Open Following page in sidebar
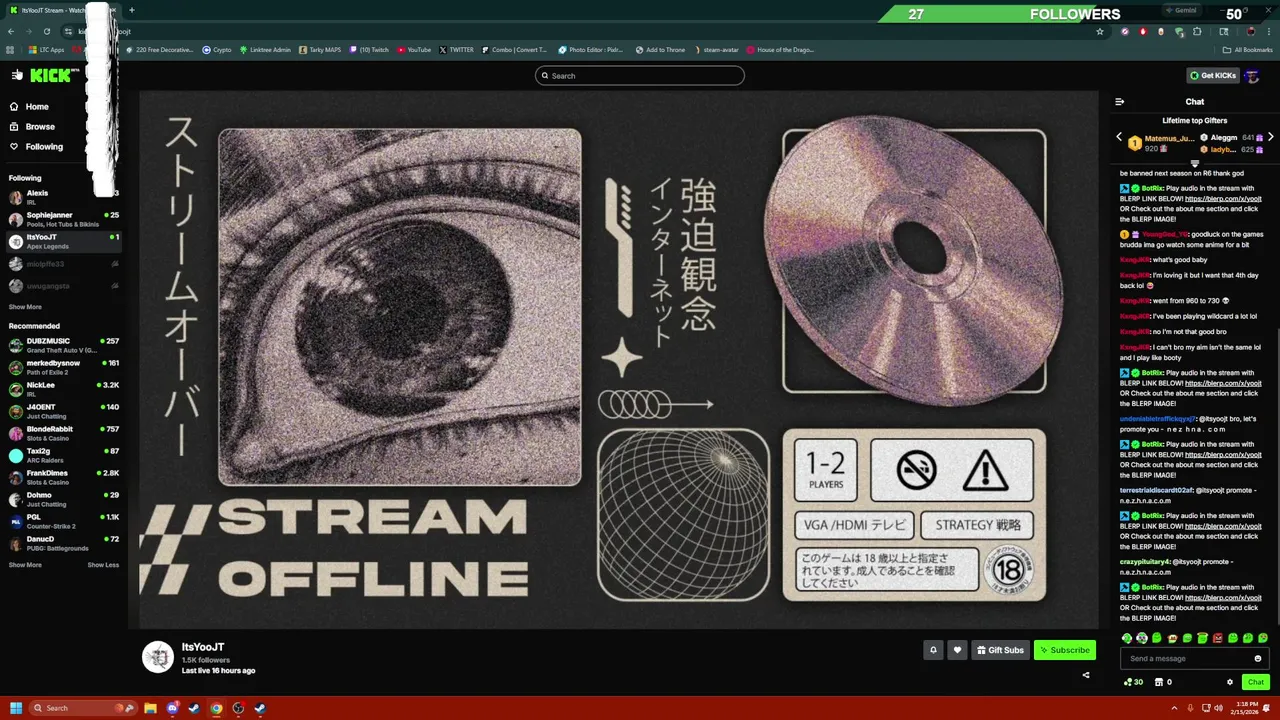 [44, 147]
